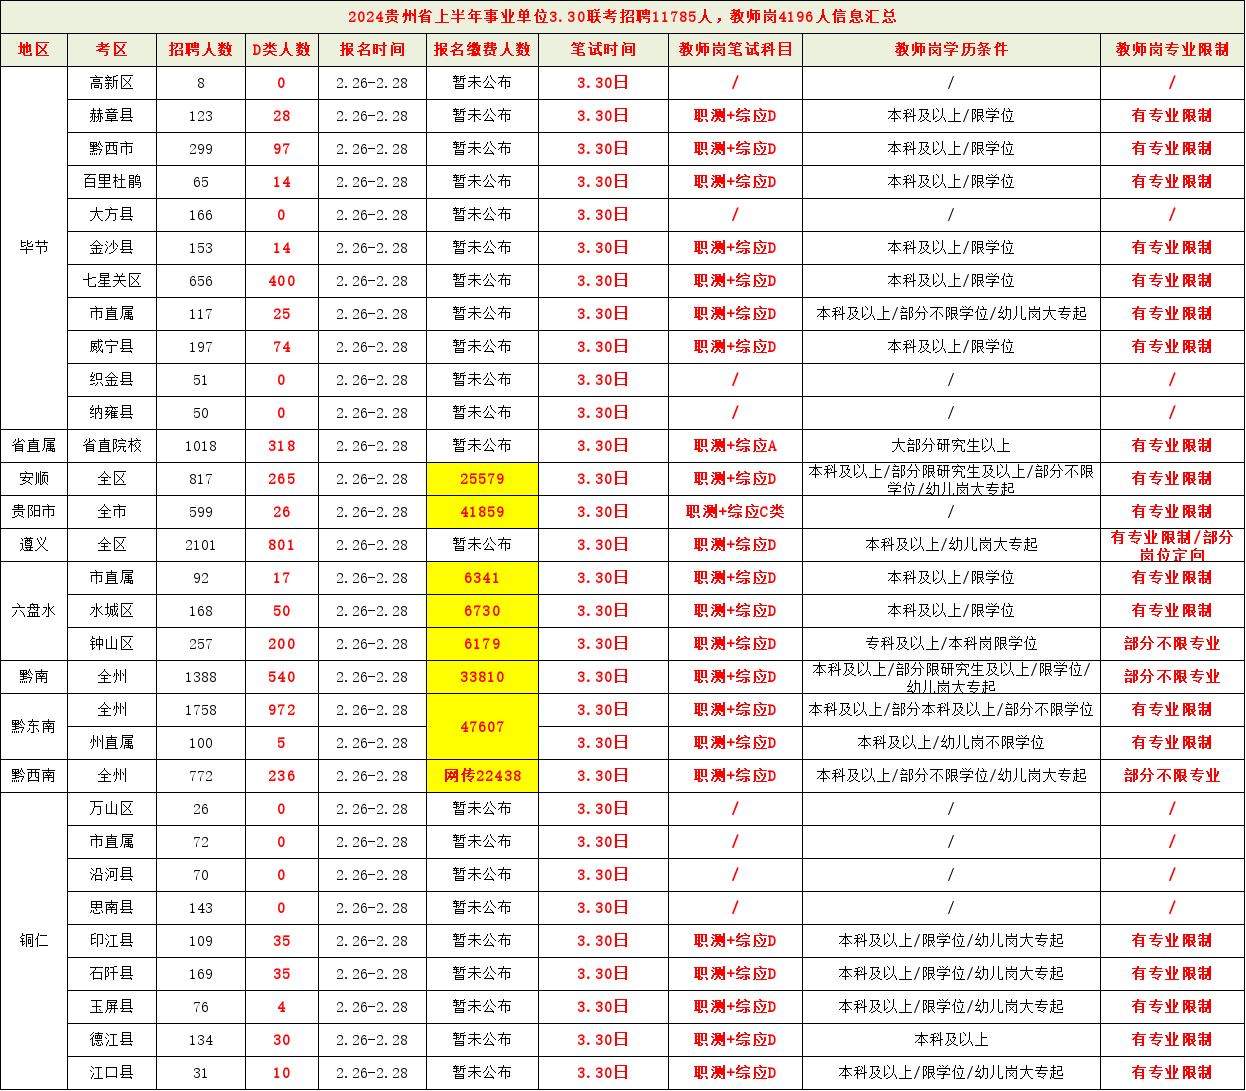Click the 大部分研究生以上 education requirement cell
This screenshot has width=1246, height=1091.
(951, 446)
